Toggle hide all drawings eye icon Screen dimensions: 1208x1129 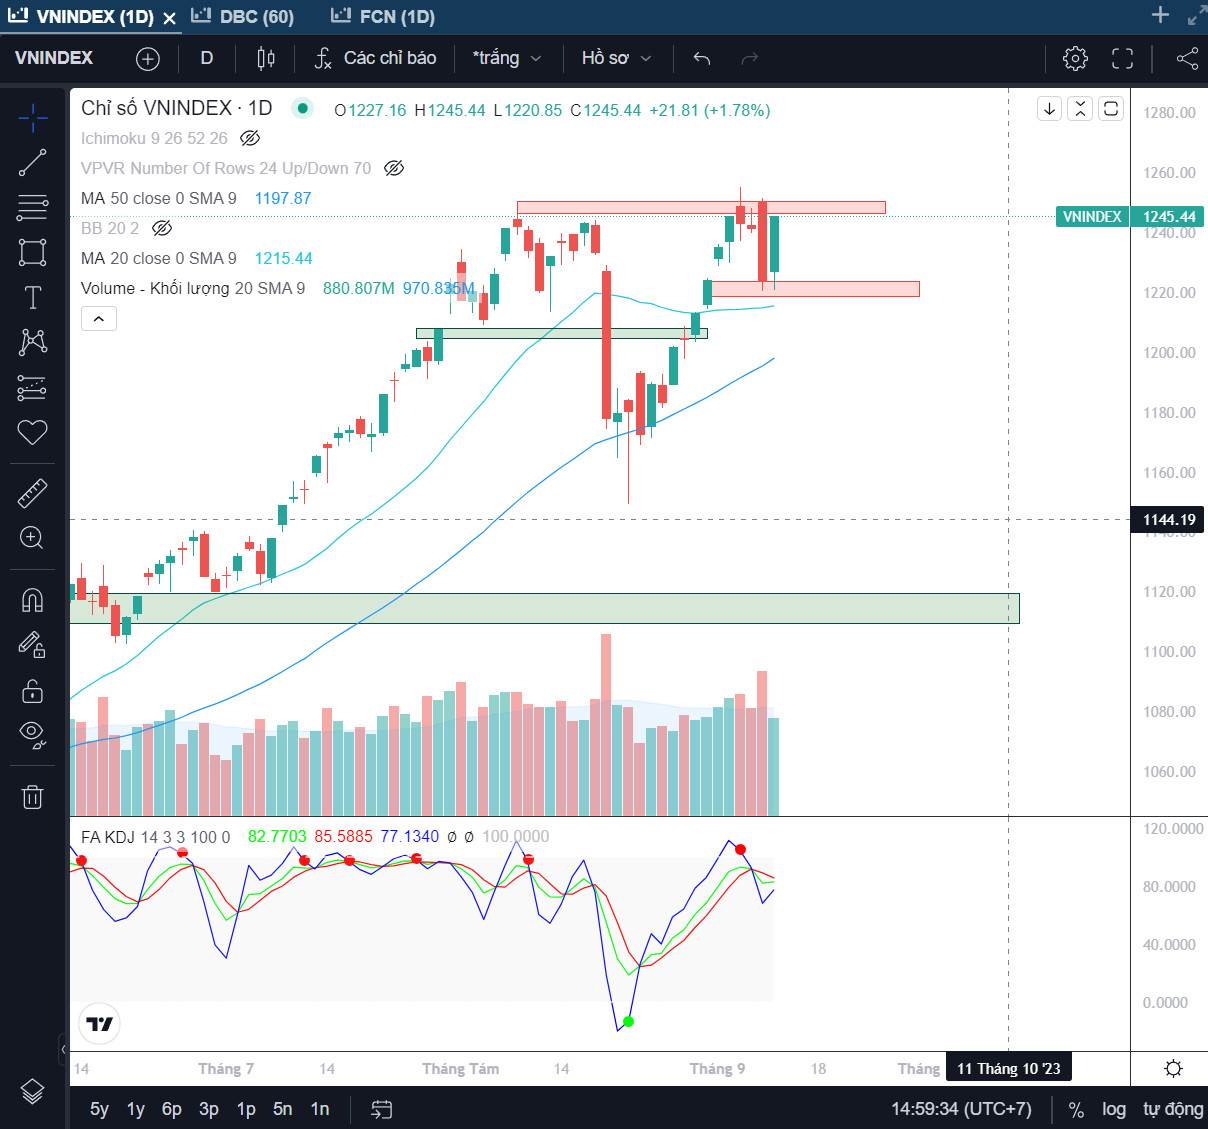(32, 735)
